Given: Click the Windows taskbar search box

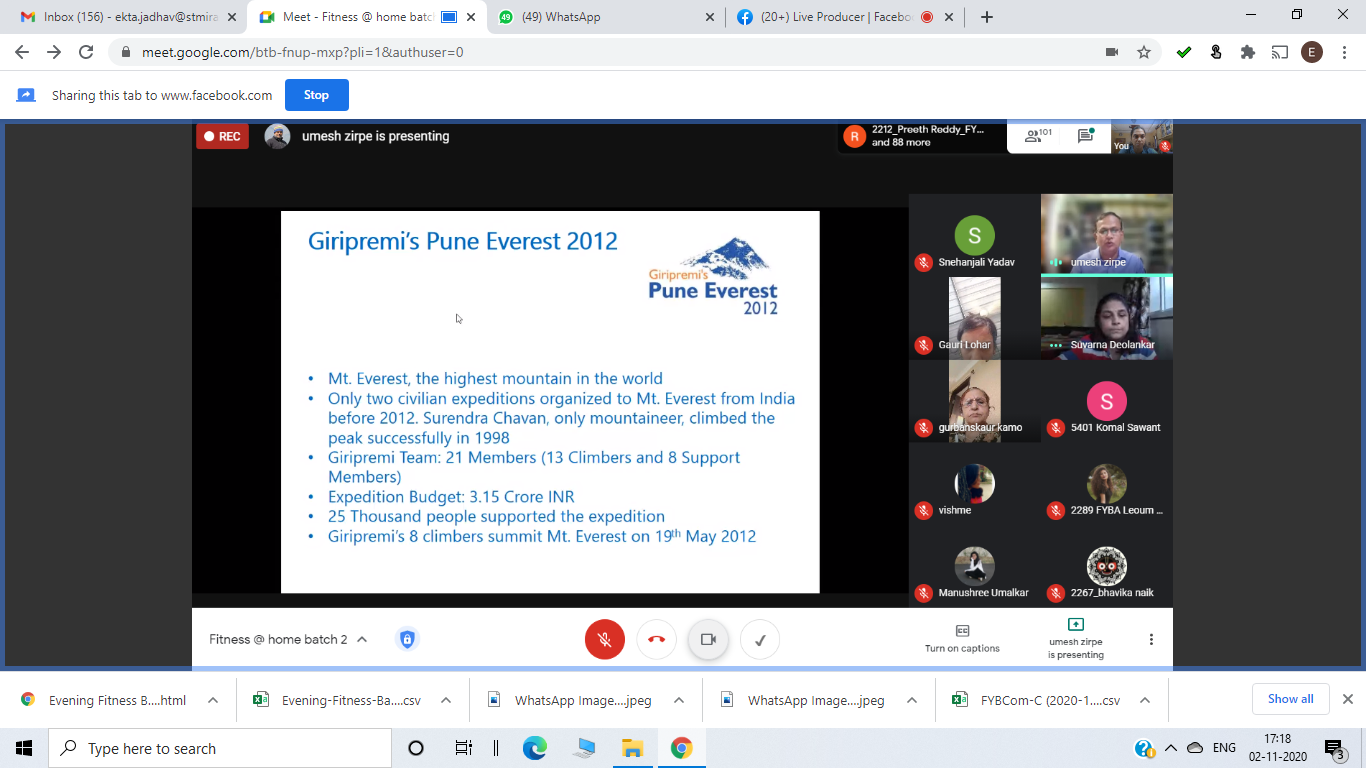Looking at the screenshot, I should [x=220, y=748].
